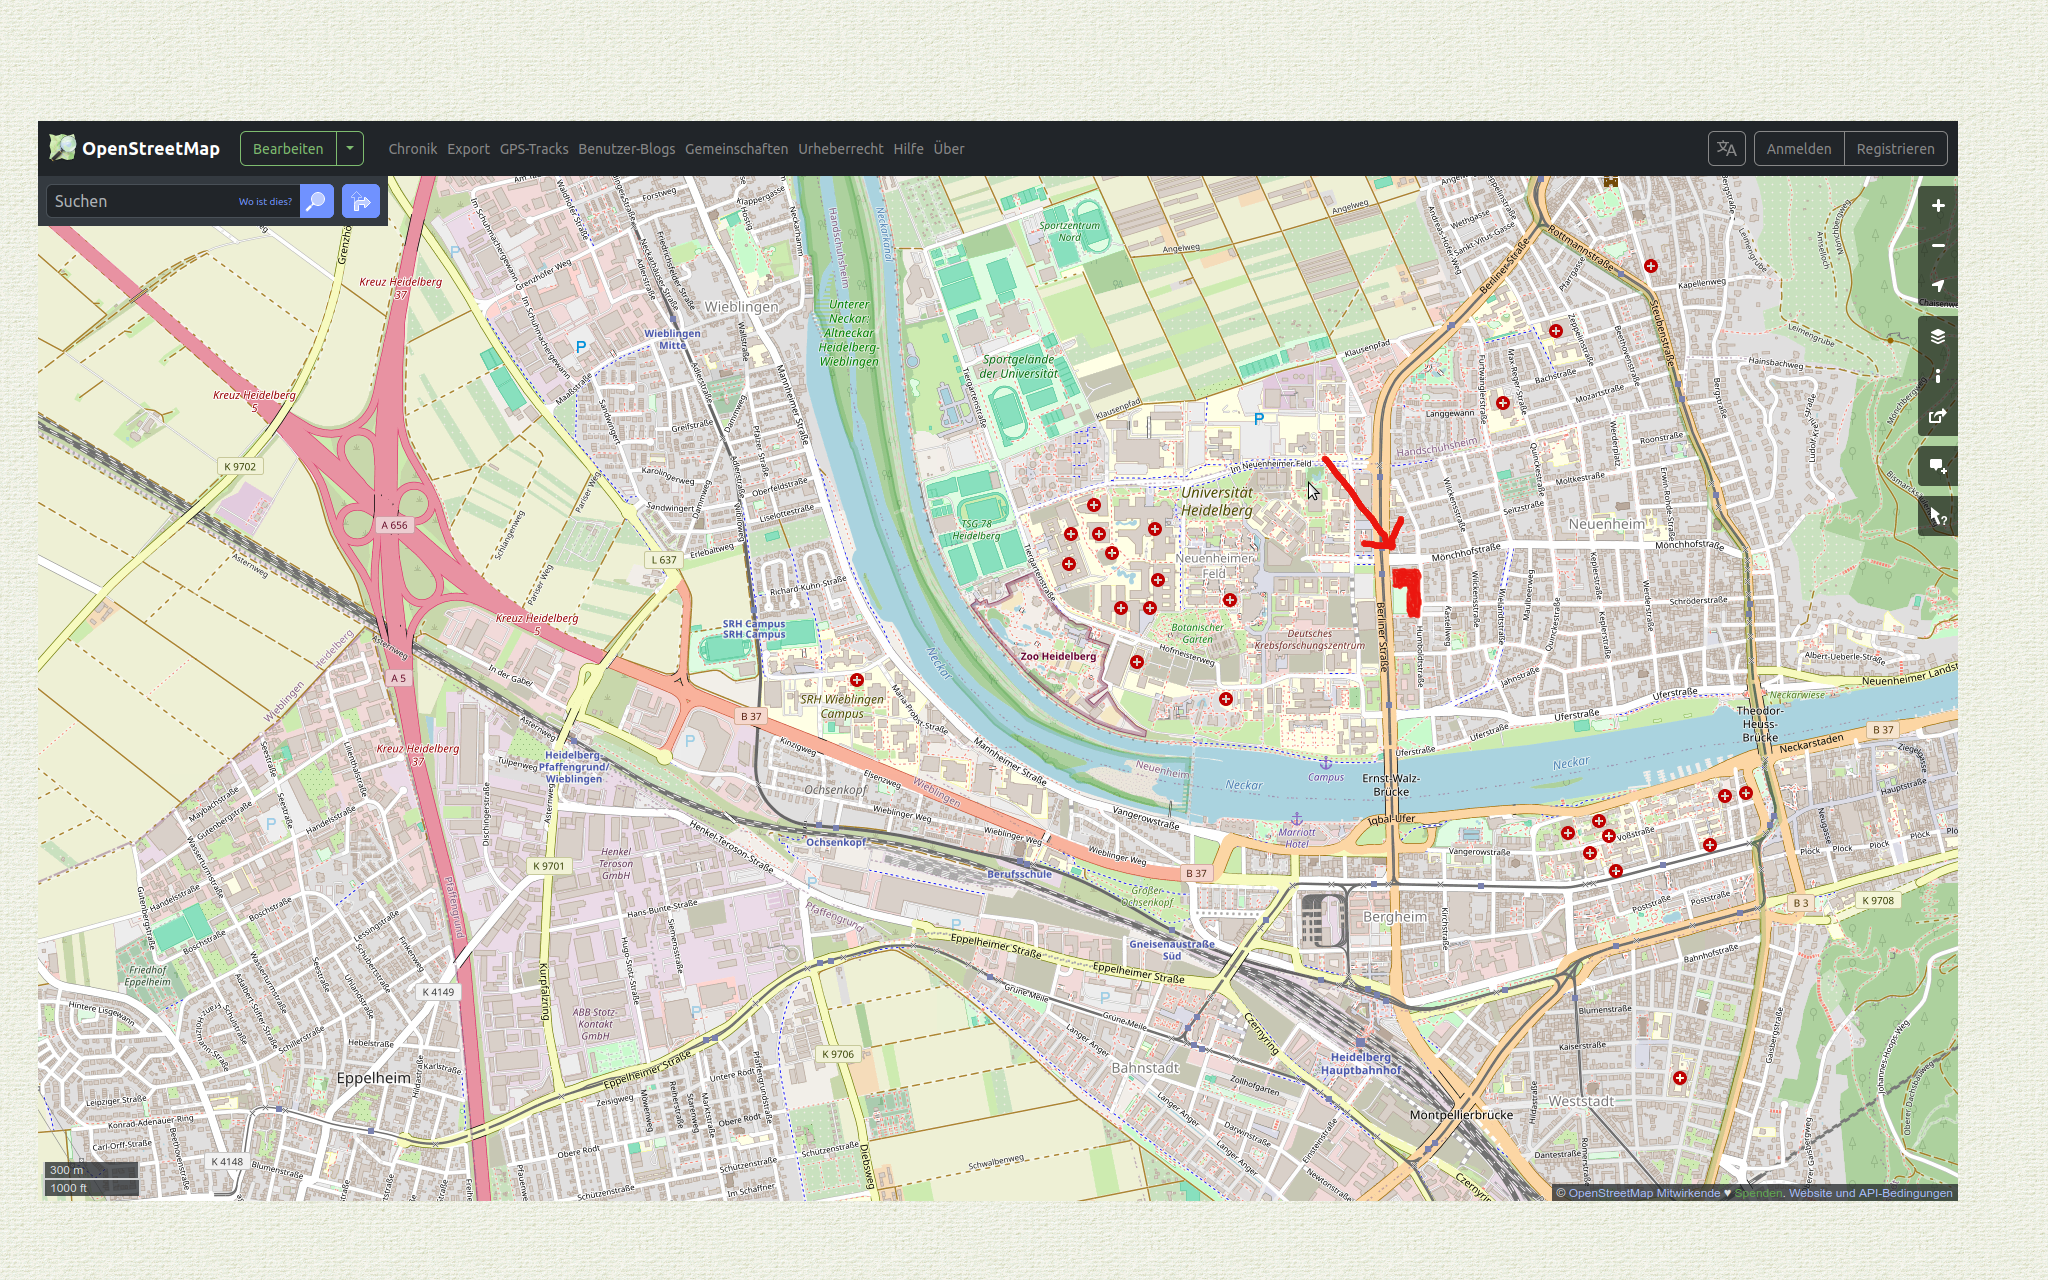The width and height of the screenshot is (2048, 1280).
Task: Open the Über page
Action: [x=949, y=149]
